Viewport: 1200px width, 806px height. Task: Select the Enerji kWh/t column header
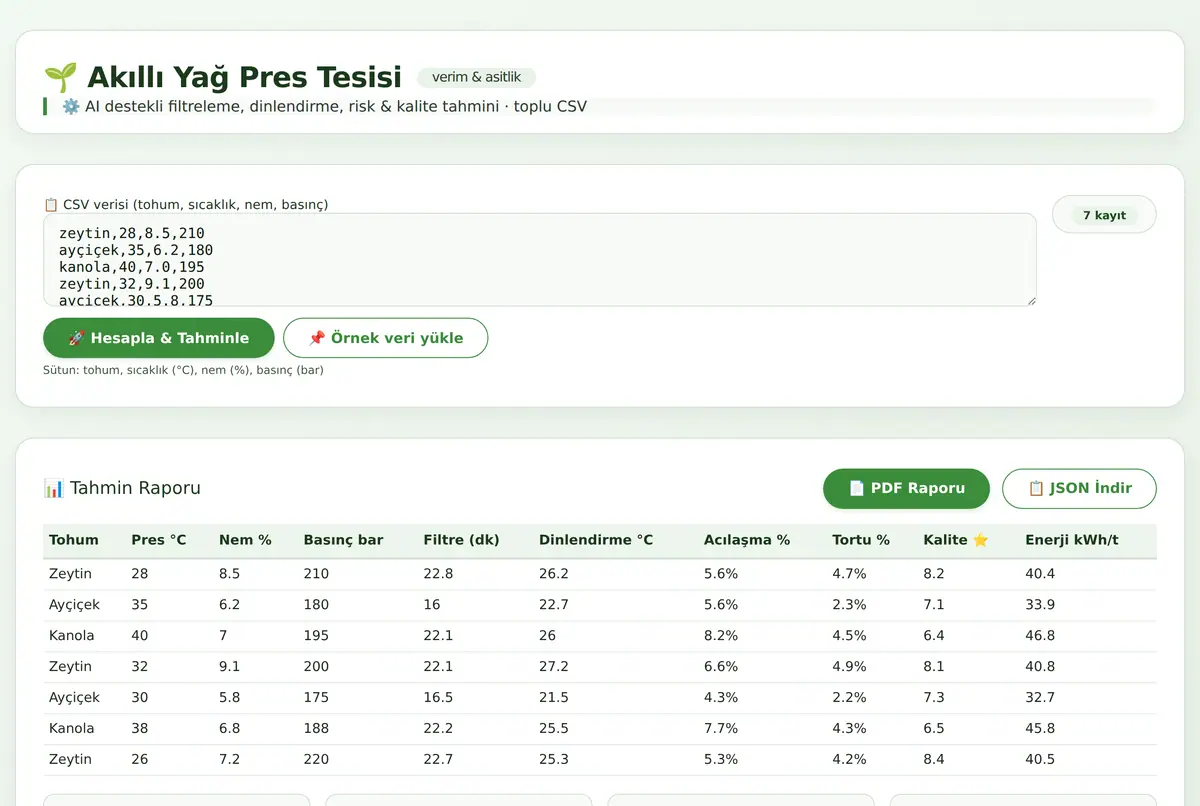click(x=1072, y=540)
